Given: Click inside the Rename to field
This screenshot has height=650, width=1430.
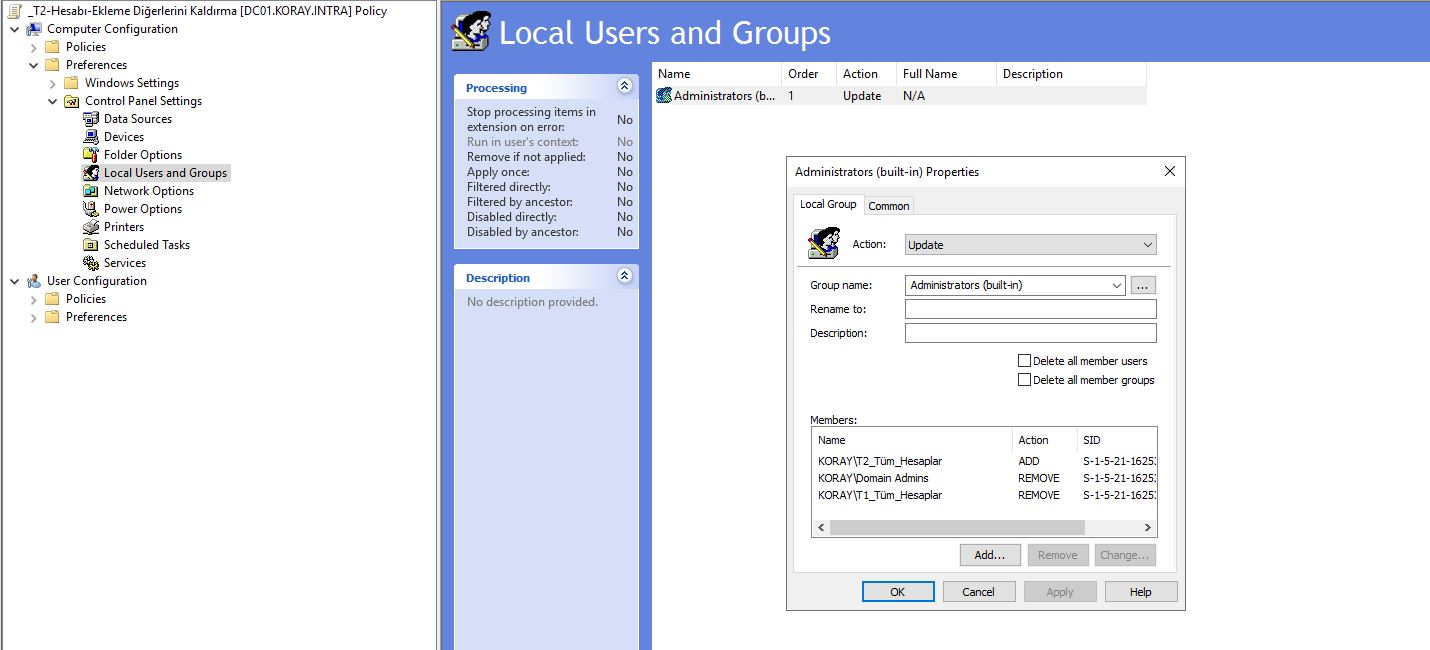Looking at the screenshot, I should tap(1029, 308).
